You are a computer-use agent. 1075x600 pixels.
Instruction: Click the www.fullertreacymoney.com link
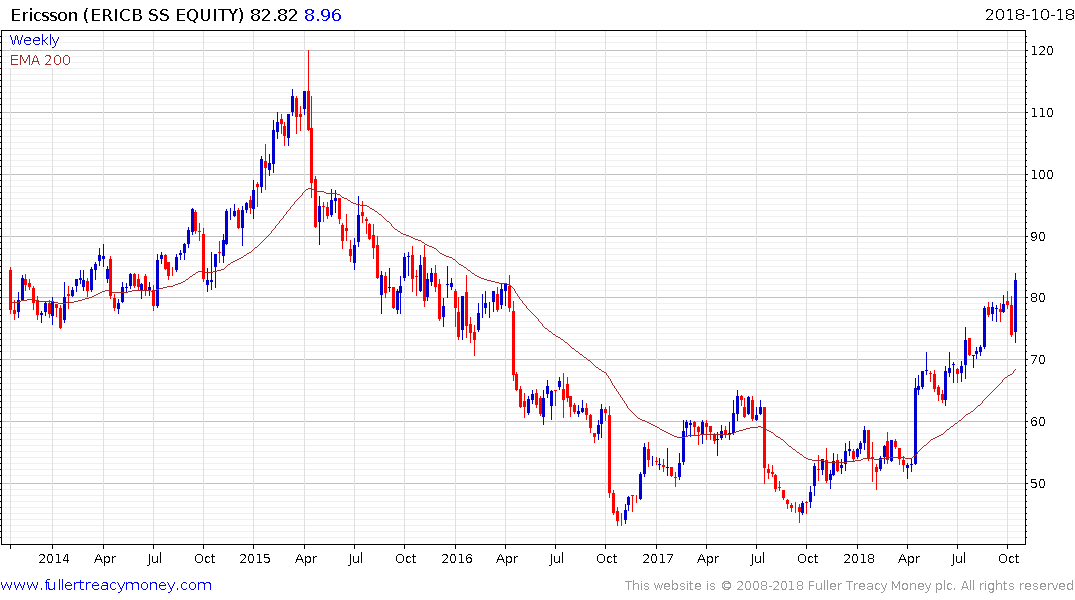point(106,585)
